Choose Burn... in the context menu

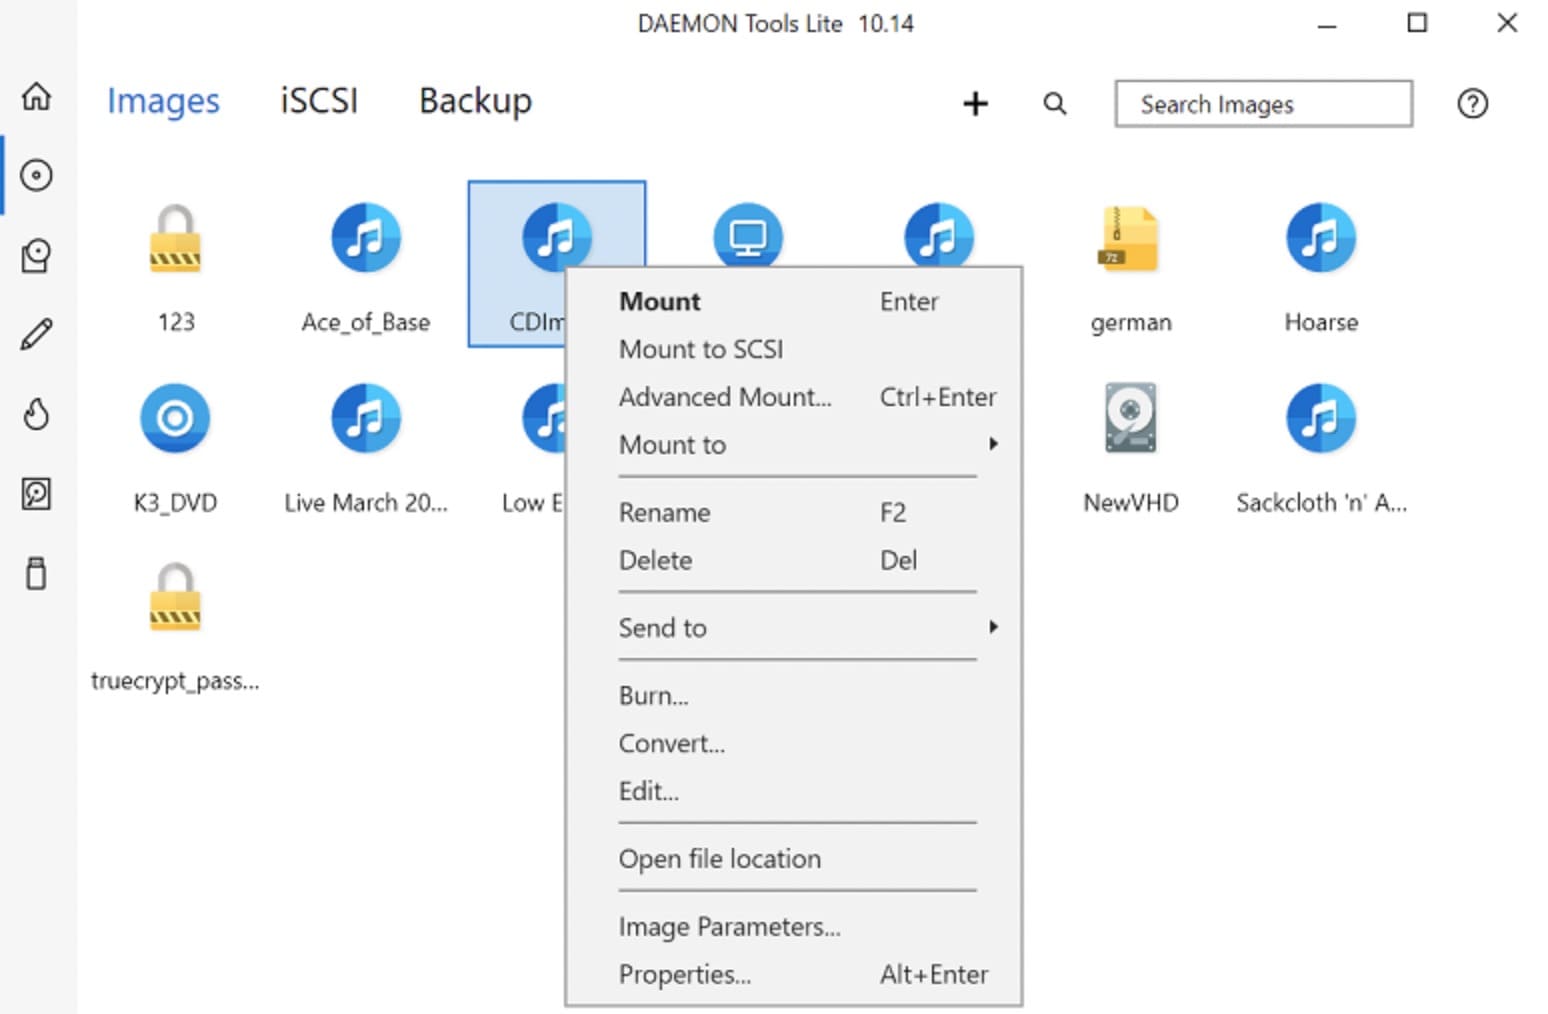point(793,695)
